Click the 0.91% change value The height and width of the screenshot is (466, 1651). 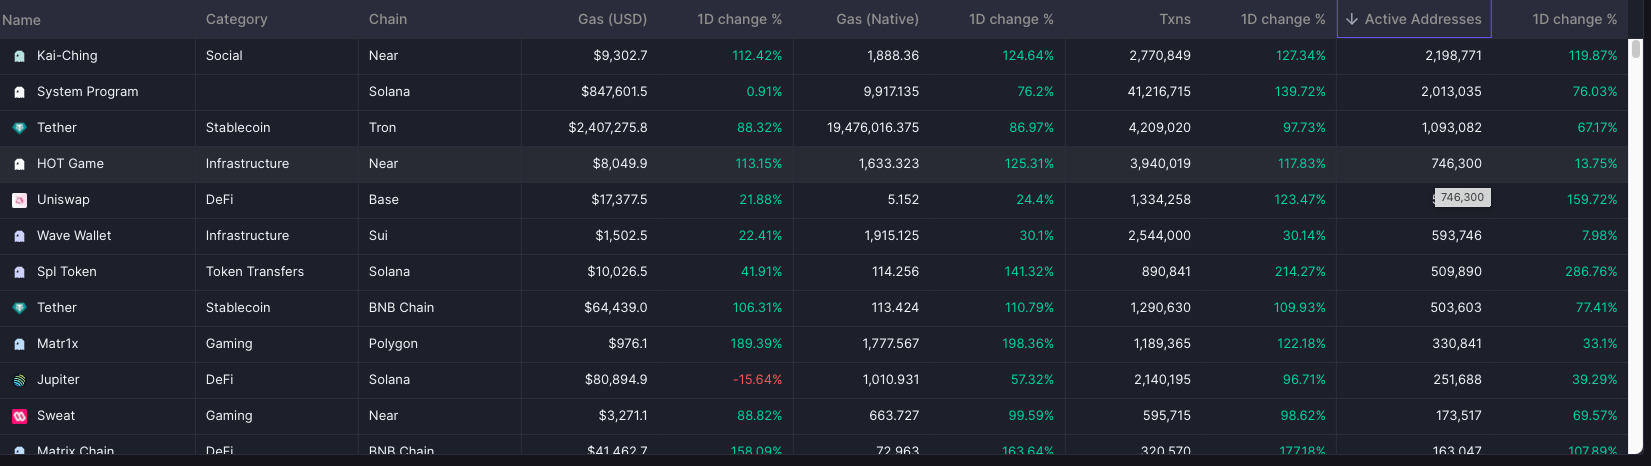(x=764, y=92)
